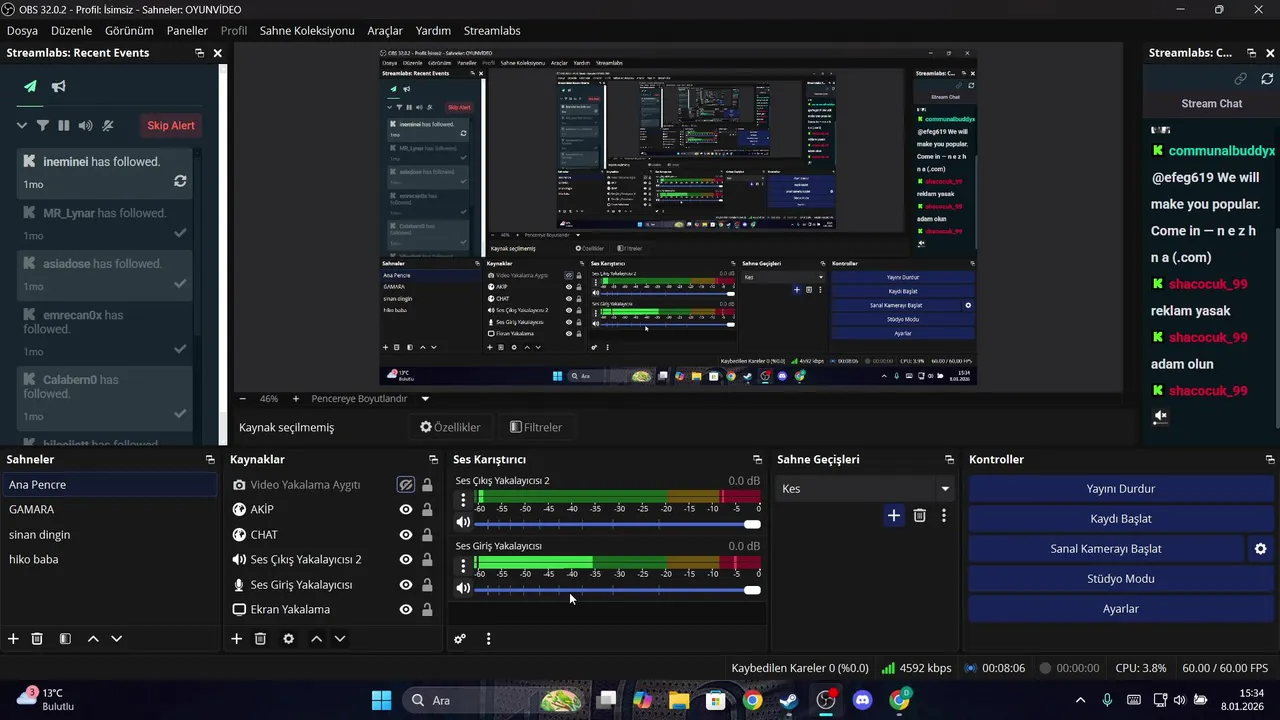Click the link icon in the Stream Chat dock
1280x720 pixels.
click(1241, 78)
